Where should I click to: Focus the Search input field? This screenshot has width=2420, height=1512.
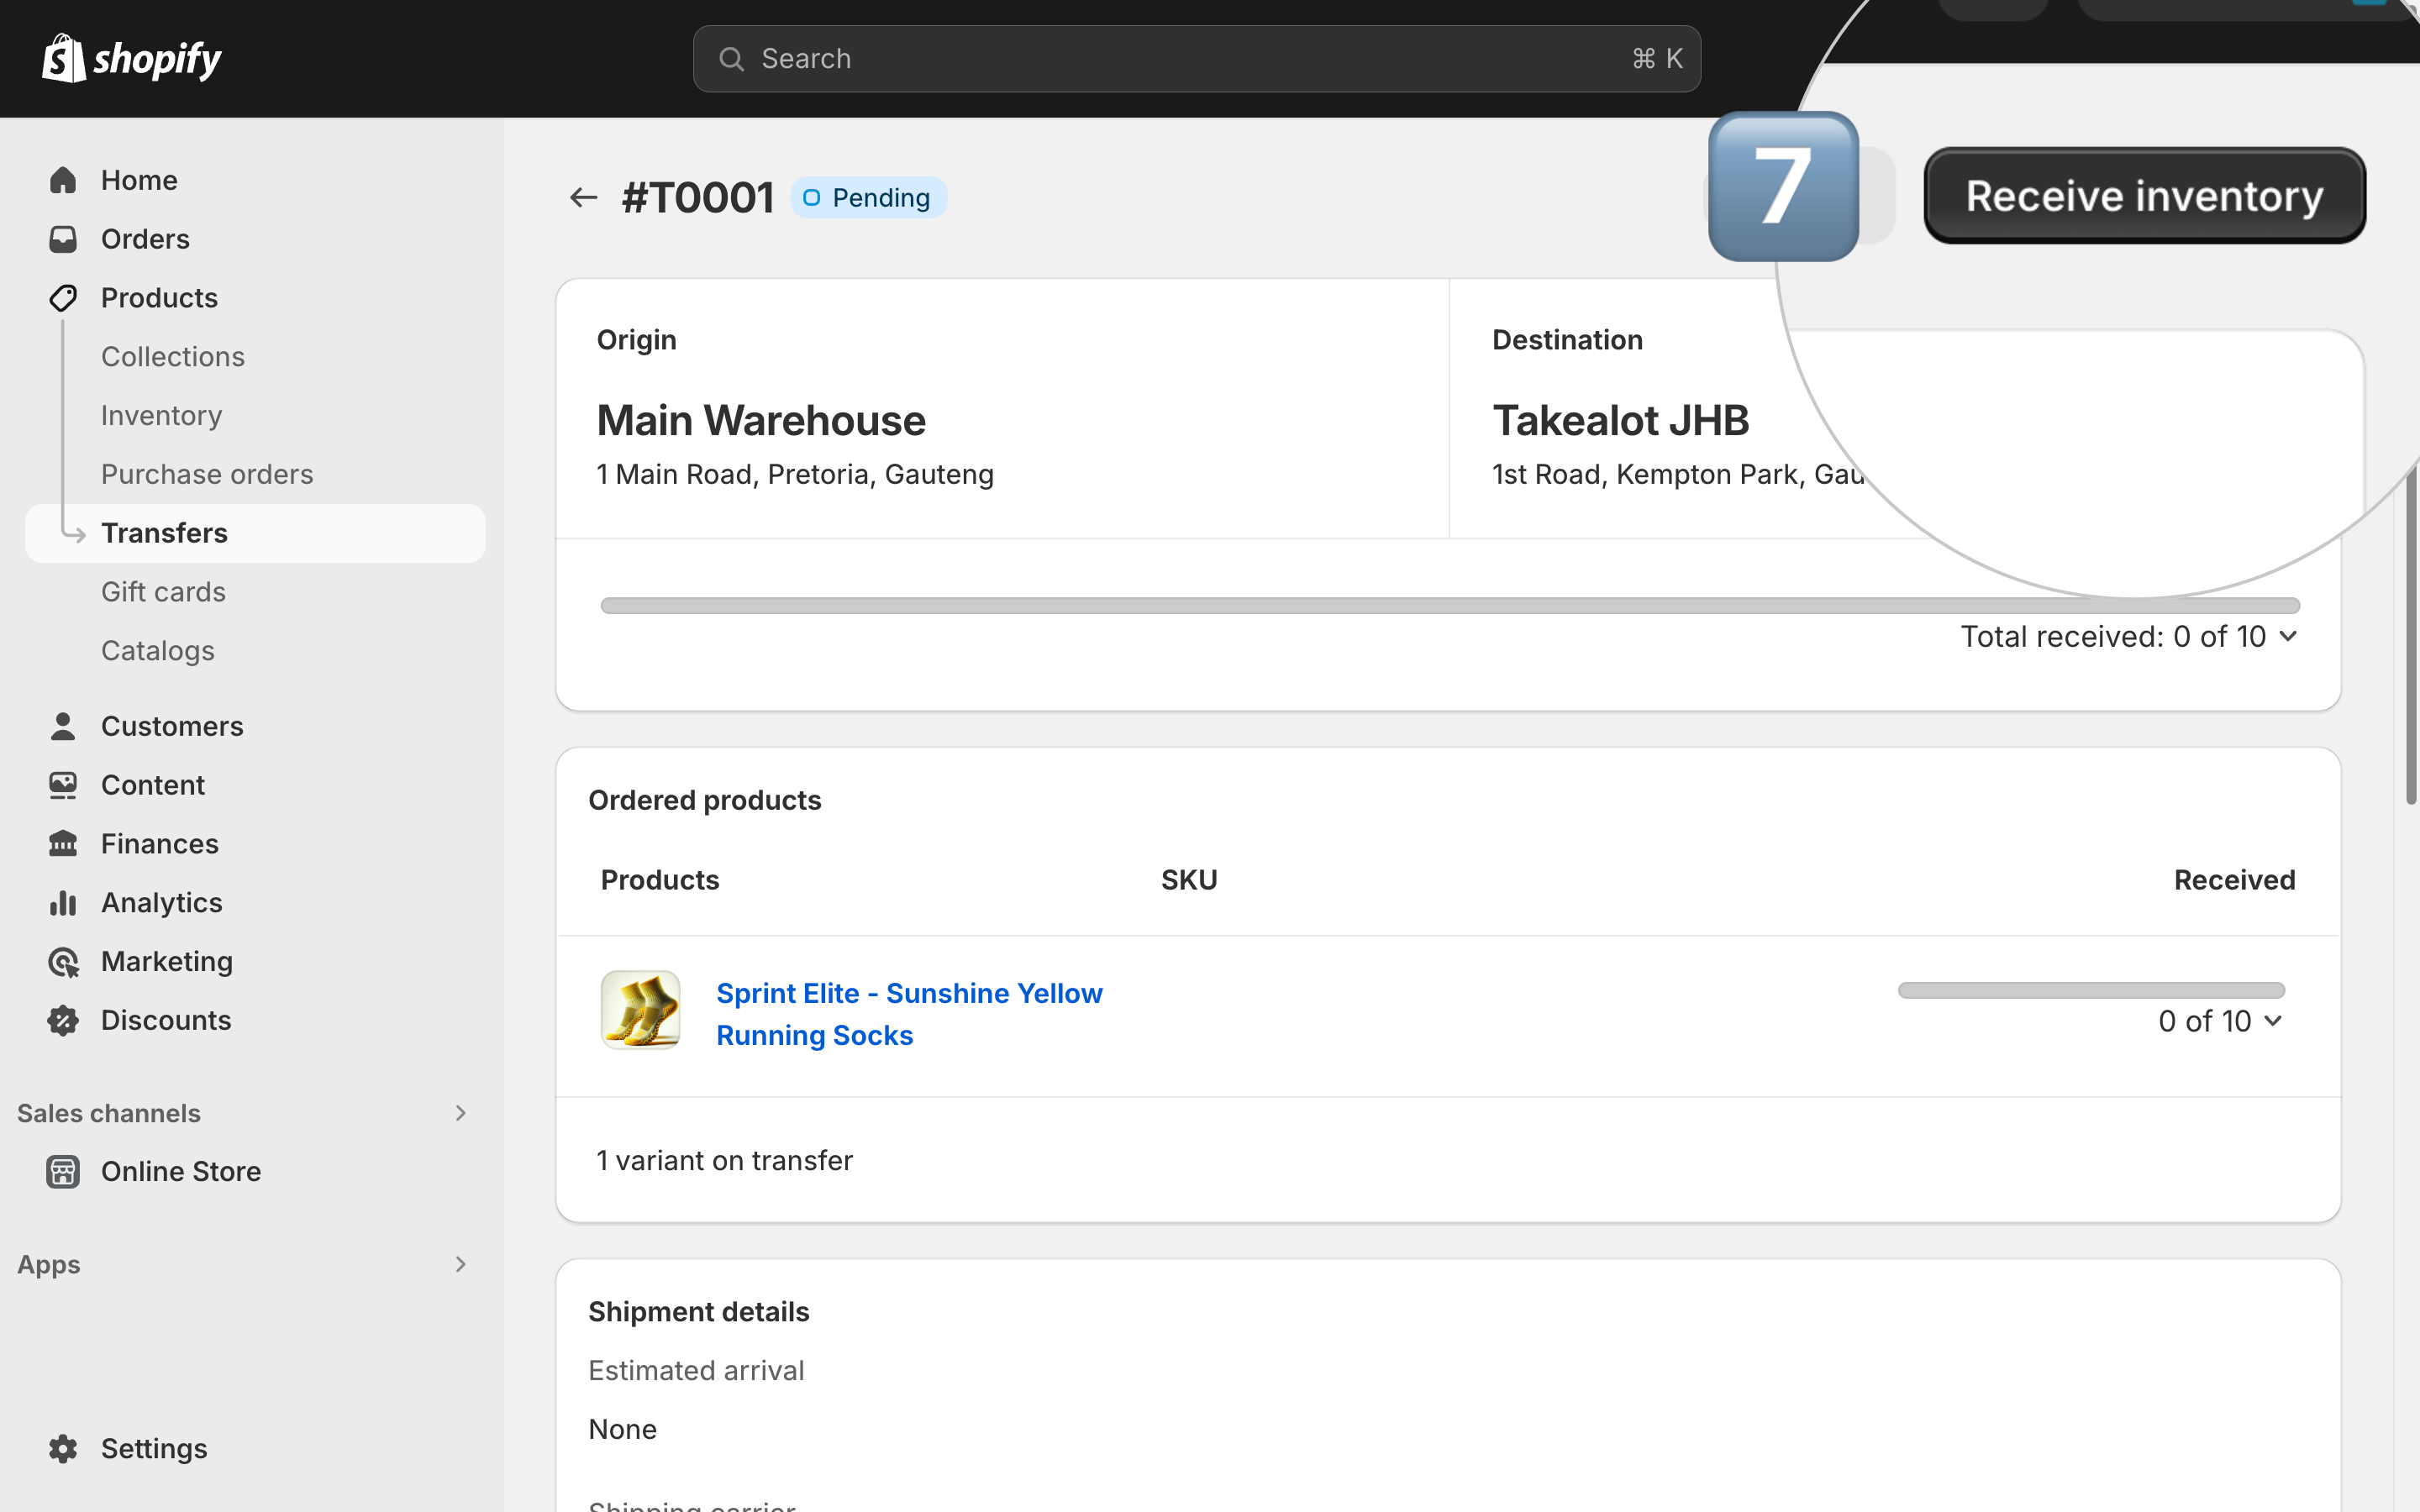tap(1196, 59)
